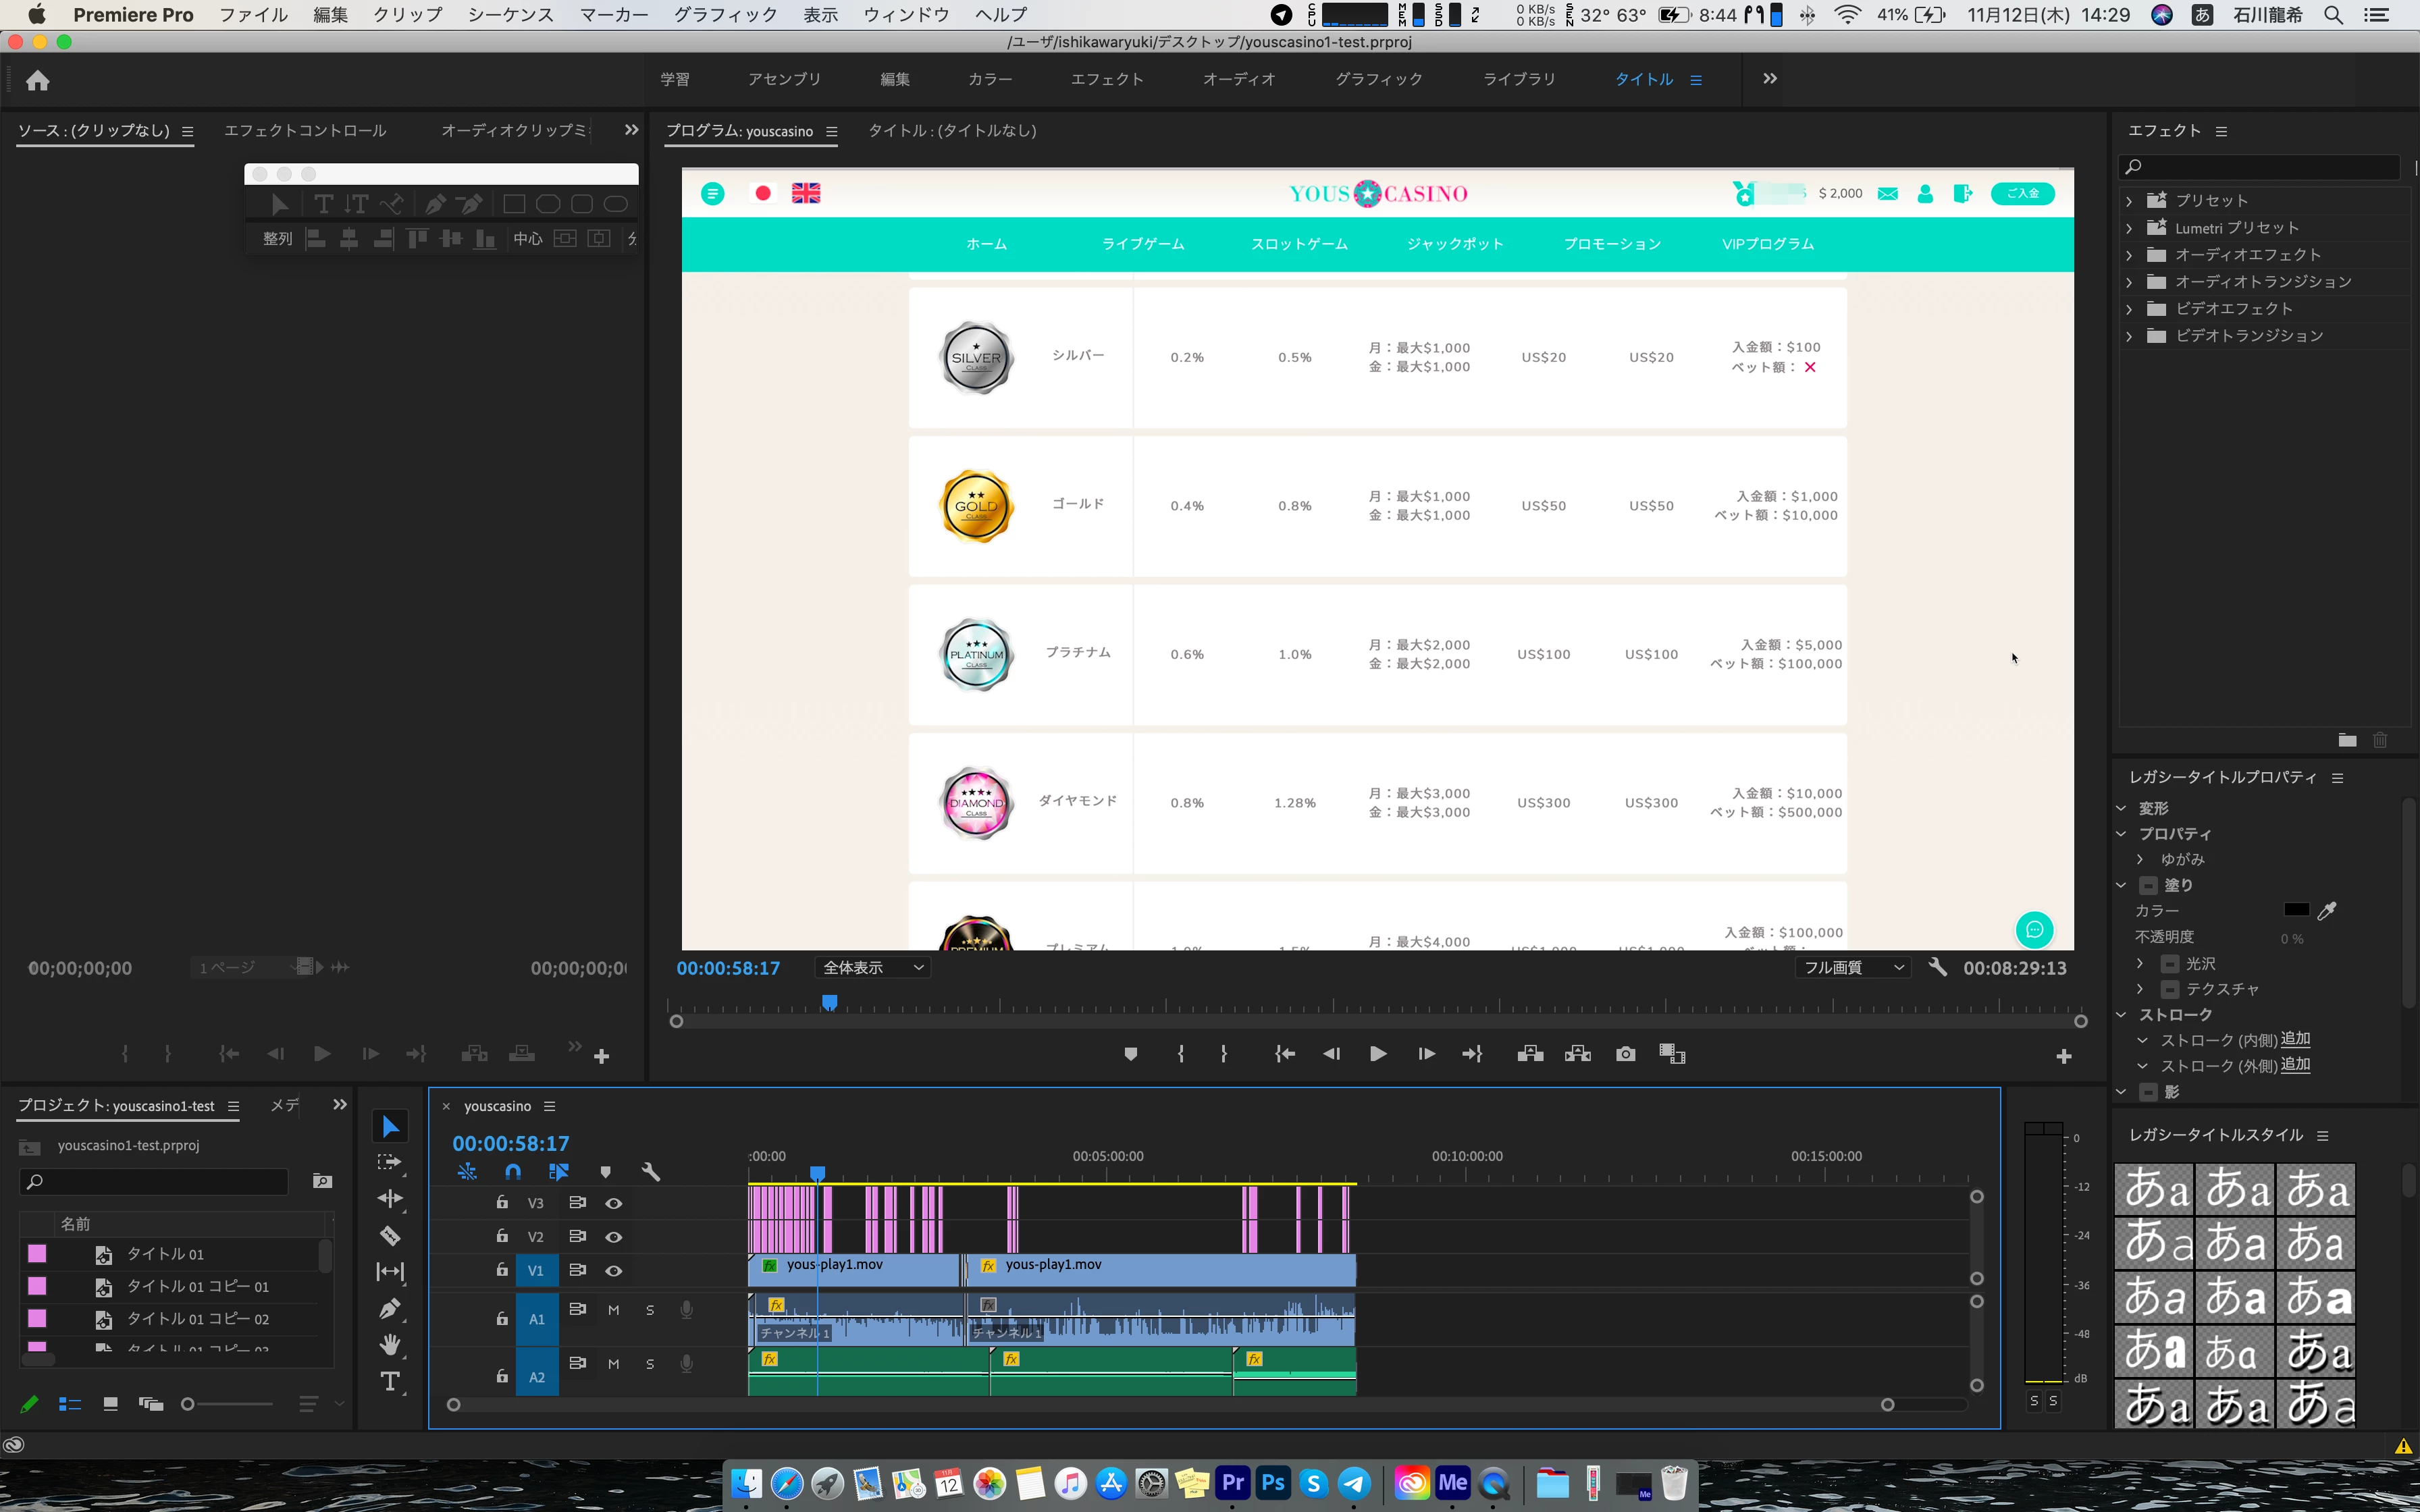
Task: Choose the Track Select Forward tool
Action: click(x=389, y=1162)
